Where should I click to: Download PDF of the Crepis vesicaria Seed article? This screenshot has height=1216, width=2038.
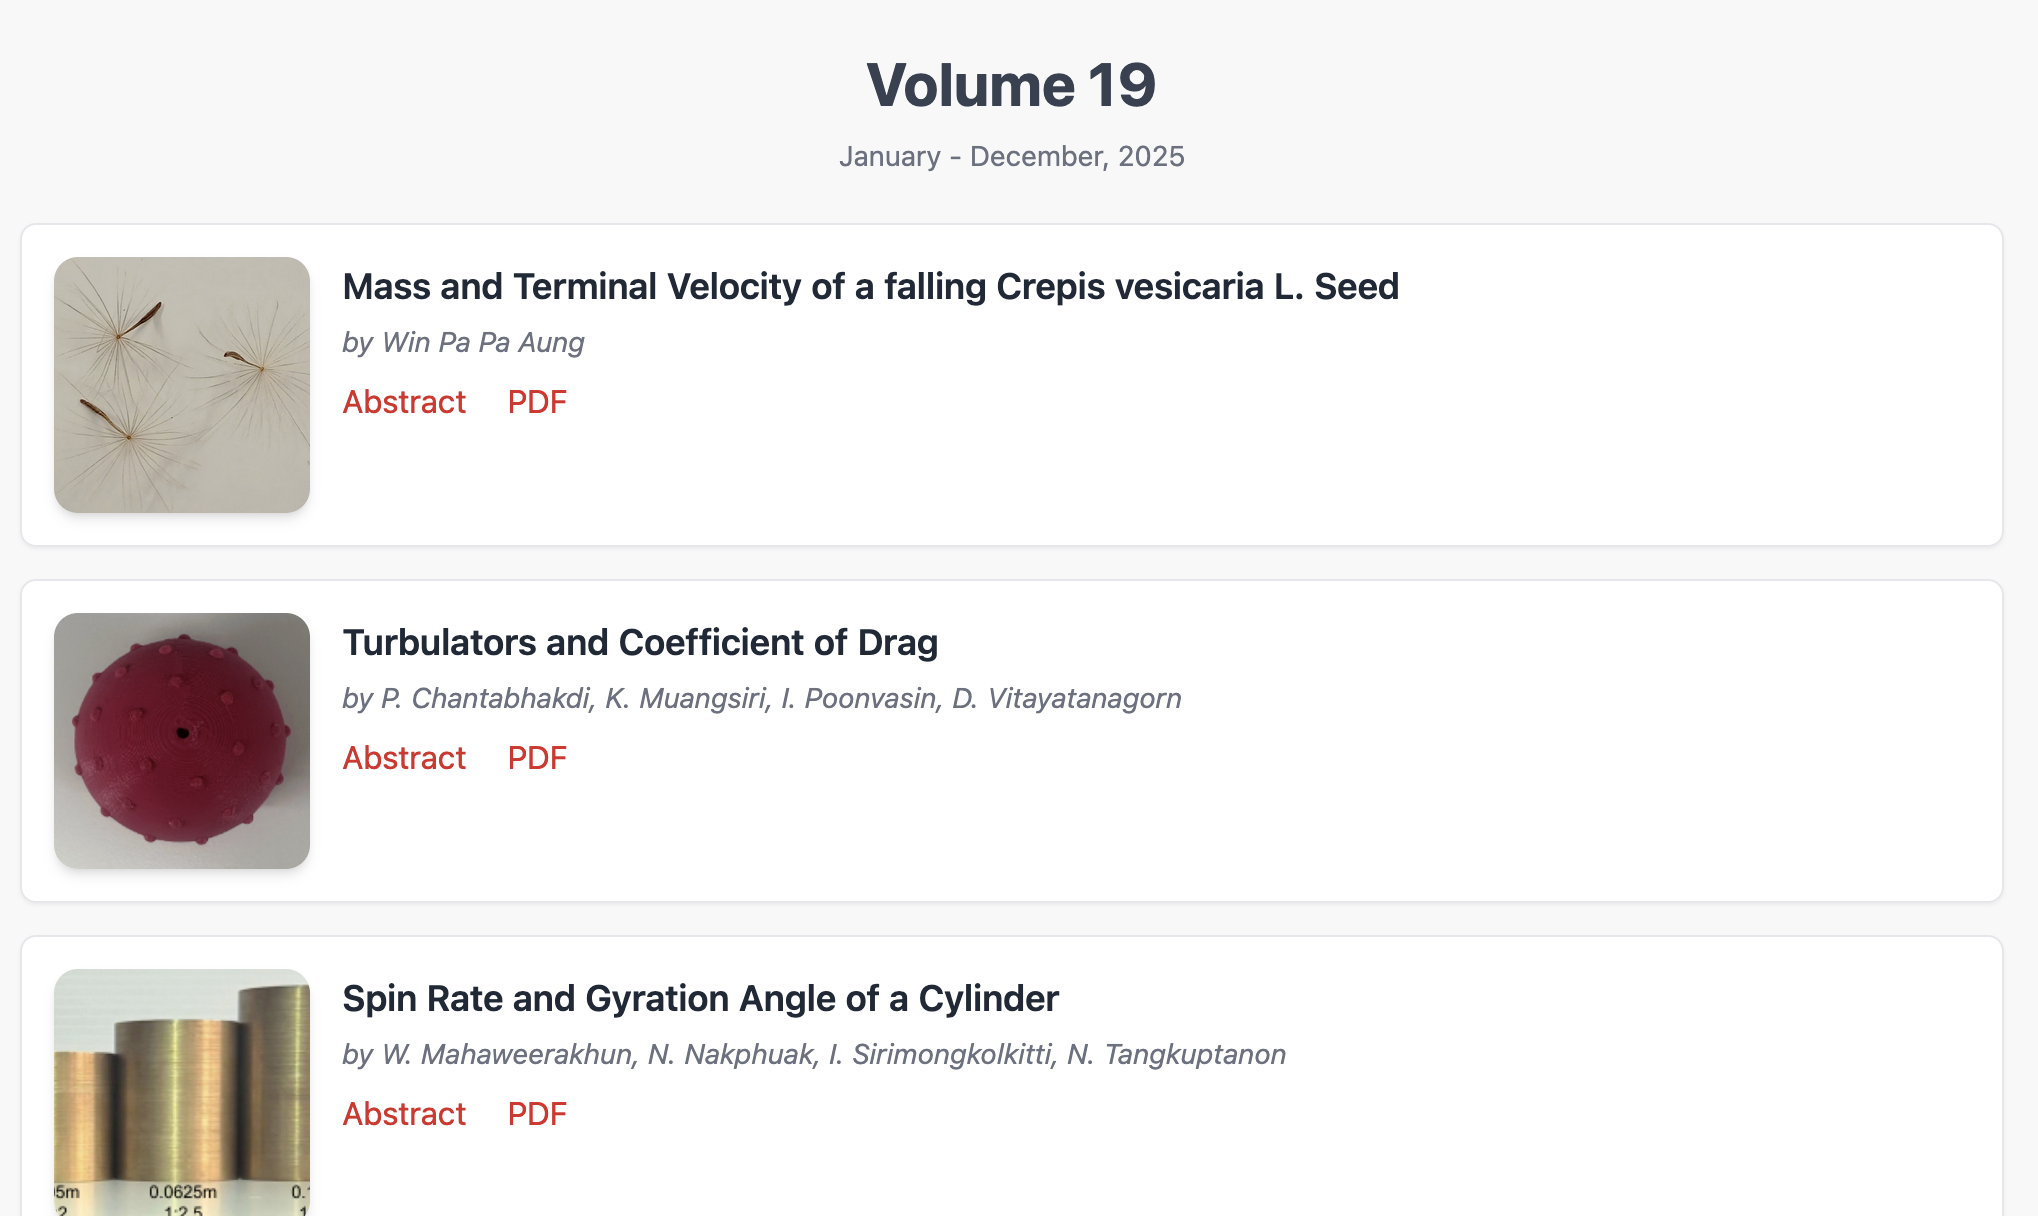537,402
